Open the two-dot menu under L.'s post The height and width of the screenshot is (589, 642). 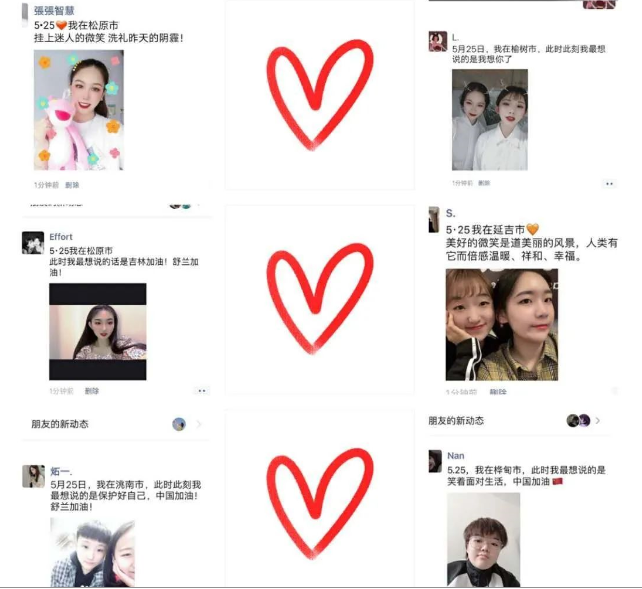coord(609,184)
